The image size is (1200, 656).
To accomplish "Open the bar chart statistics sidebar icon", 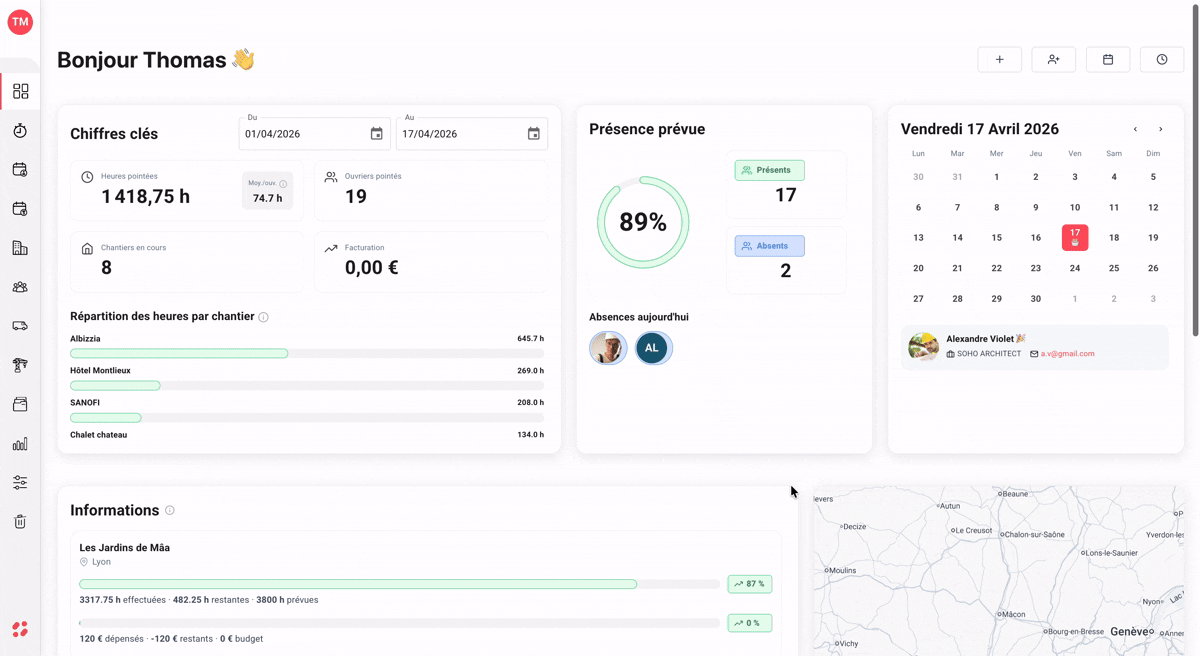I will tap(20, 444).
